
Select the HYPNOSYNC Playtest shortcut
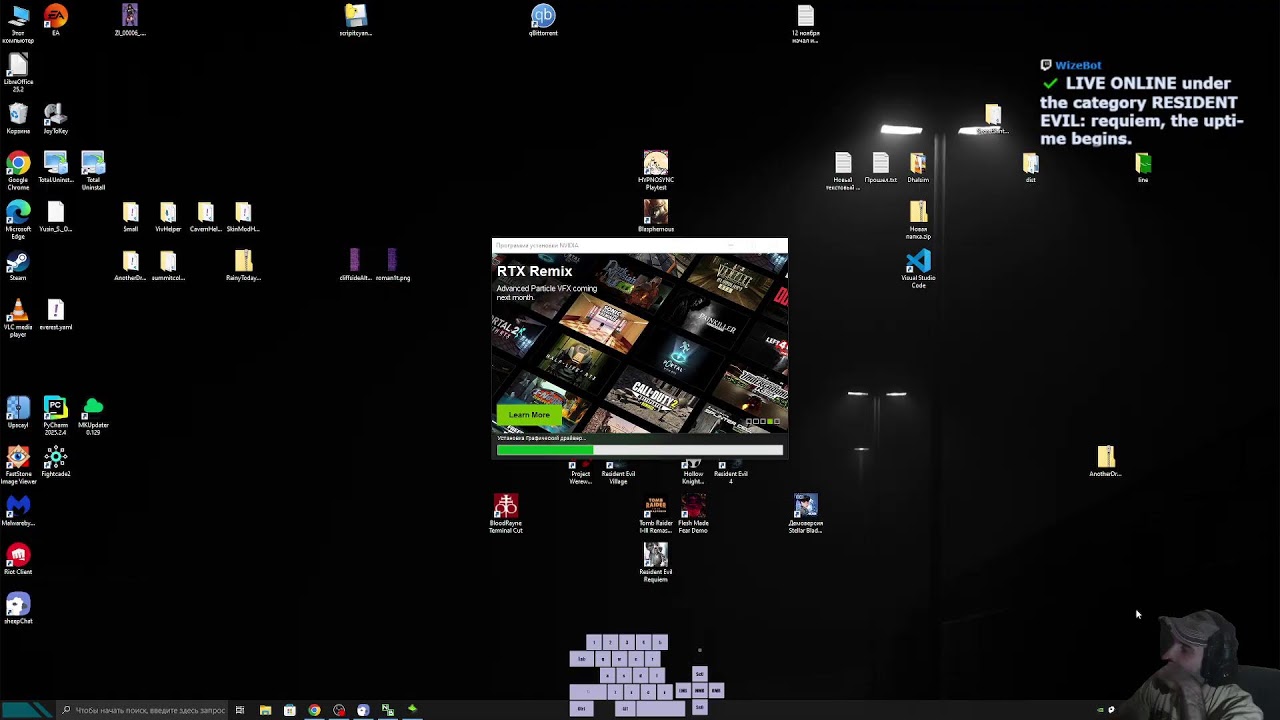point(656,171)
